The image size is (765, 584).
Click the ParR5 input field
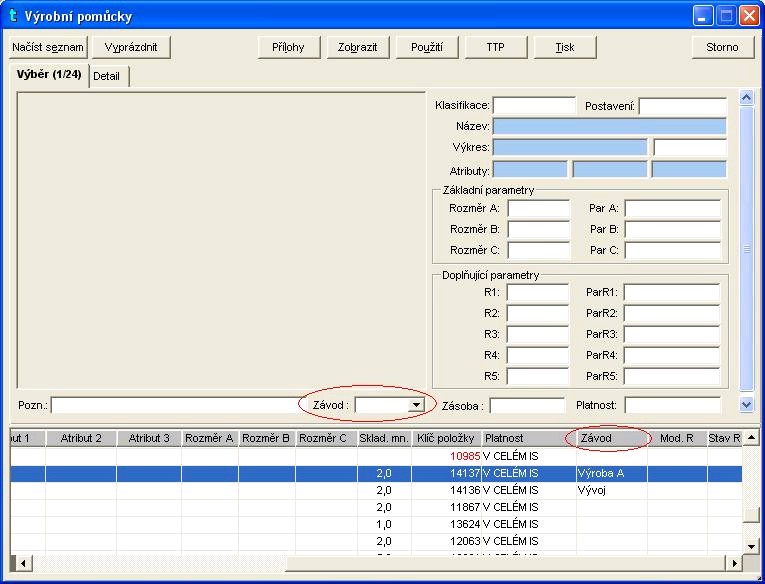coord(672,376)
